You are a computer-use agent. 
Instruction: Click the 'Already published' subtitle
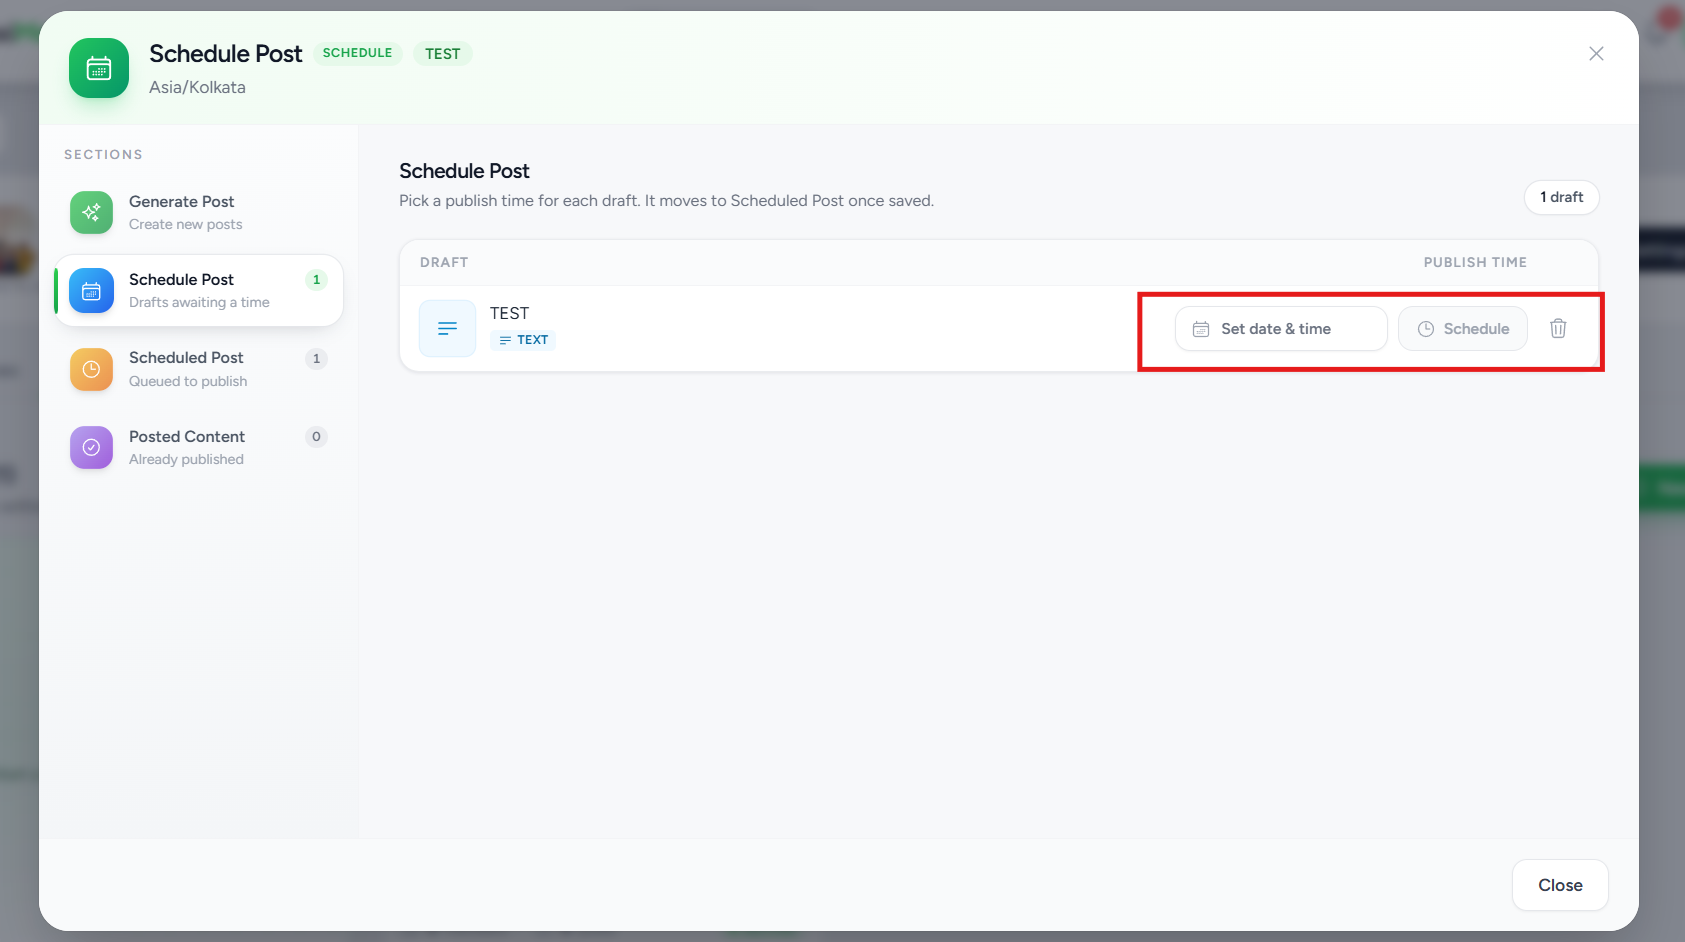tap(186, 459)
